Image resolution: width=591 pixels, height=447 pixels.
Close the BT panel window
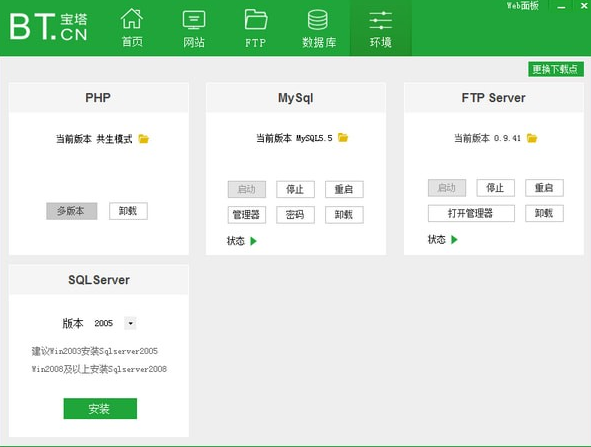coord(583,6)
